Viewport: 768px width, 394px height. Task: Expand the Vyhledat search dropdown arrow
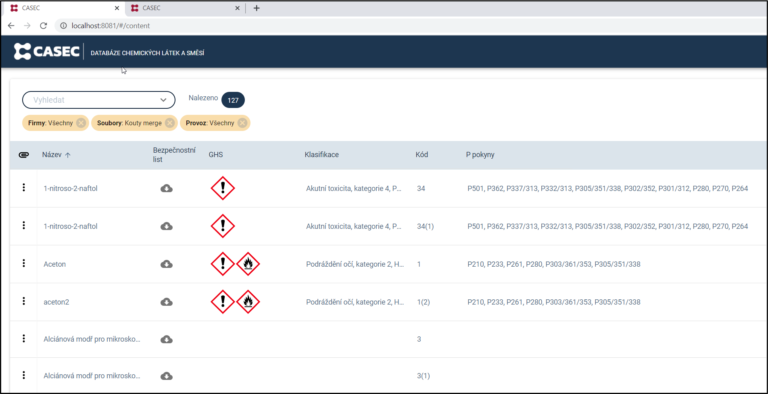164,100
